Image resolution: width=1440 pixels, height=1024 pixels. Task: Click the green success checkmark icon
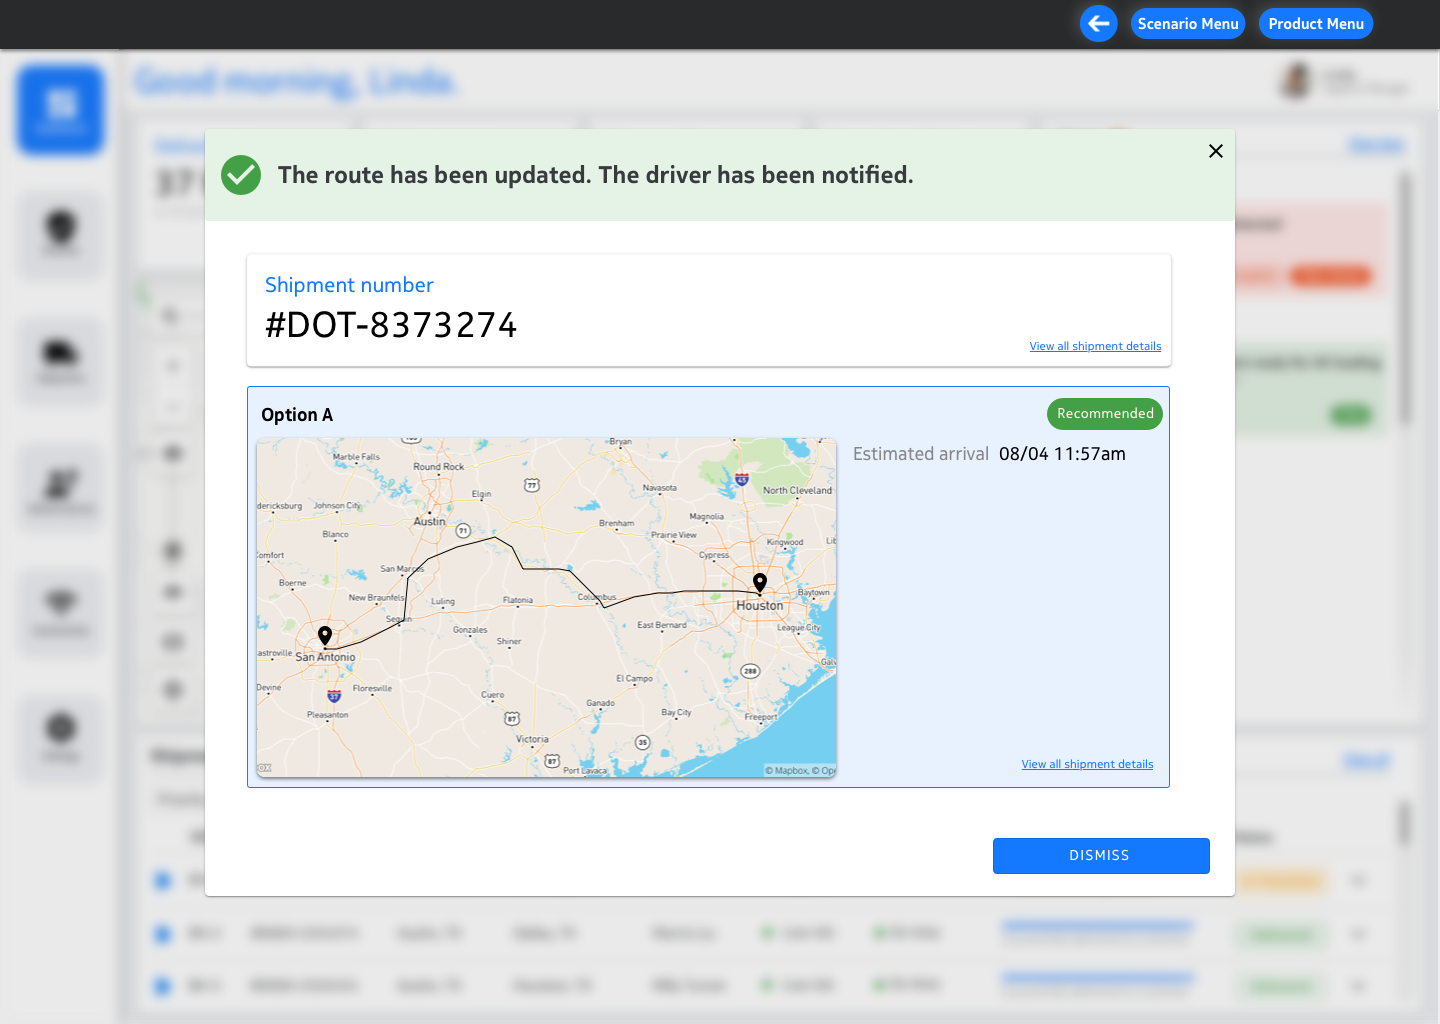click(x=241, y=175)
